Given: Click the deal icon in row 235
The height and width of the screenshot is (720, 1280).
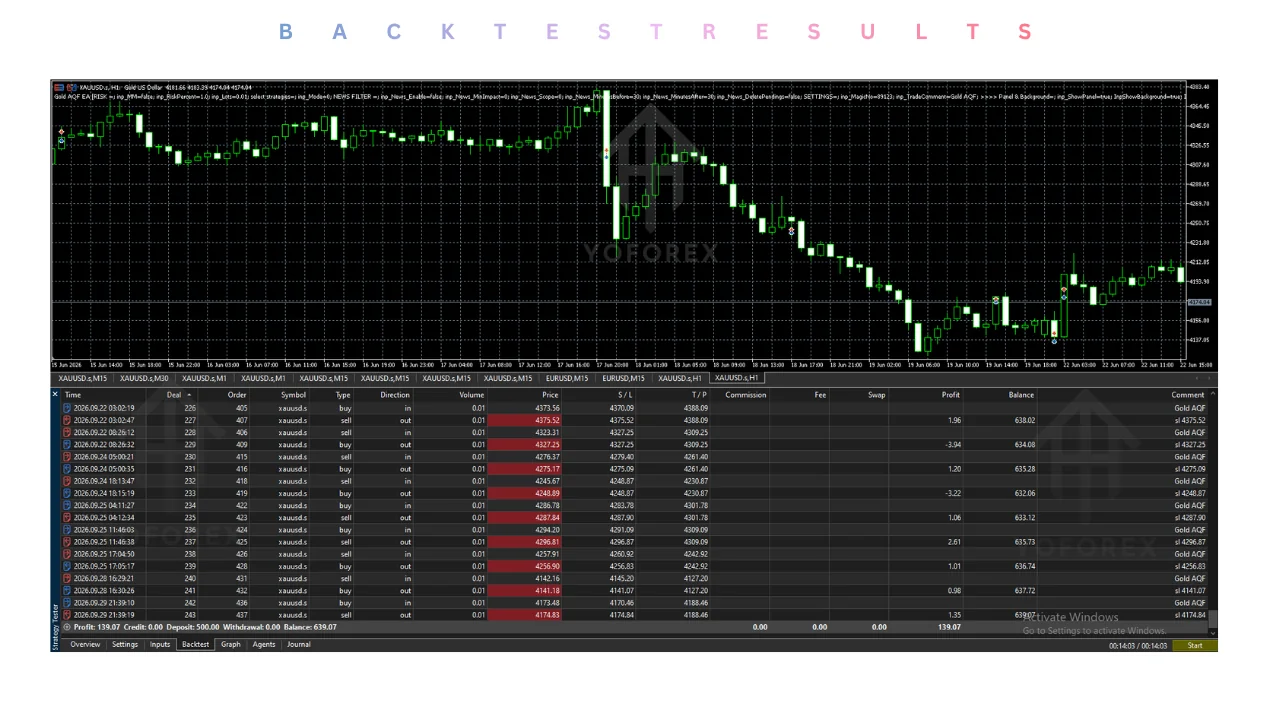Looking at the screenshot, I should point(67,517).
